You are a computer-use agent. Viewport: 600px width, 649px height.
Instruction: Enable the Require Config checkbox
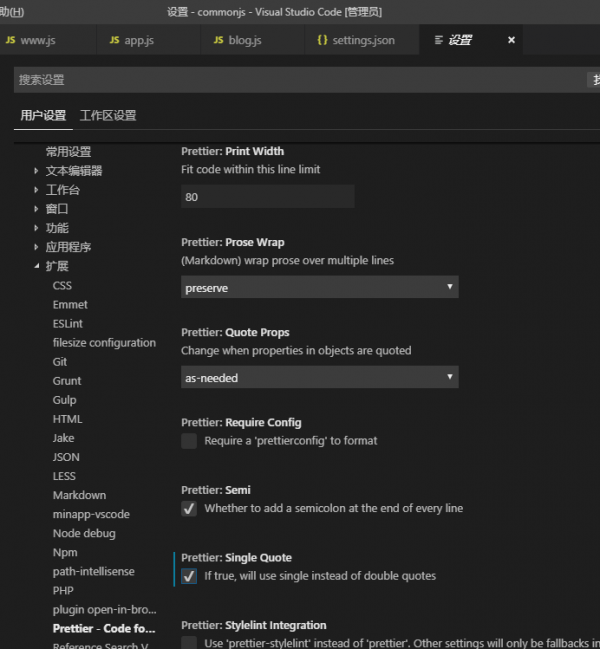pos(189,441)
